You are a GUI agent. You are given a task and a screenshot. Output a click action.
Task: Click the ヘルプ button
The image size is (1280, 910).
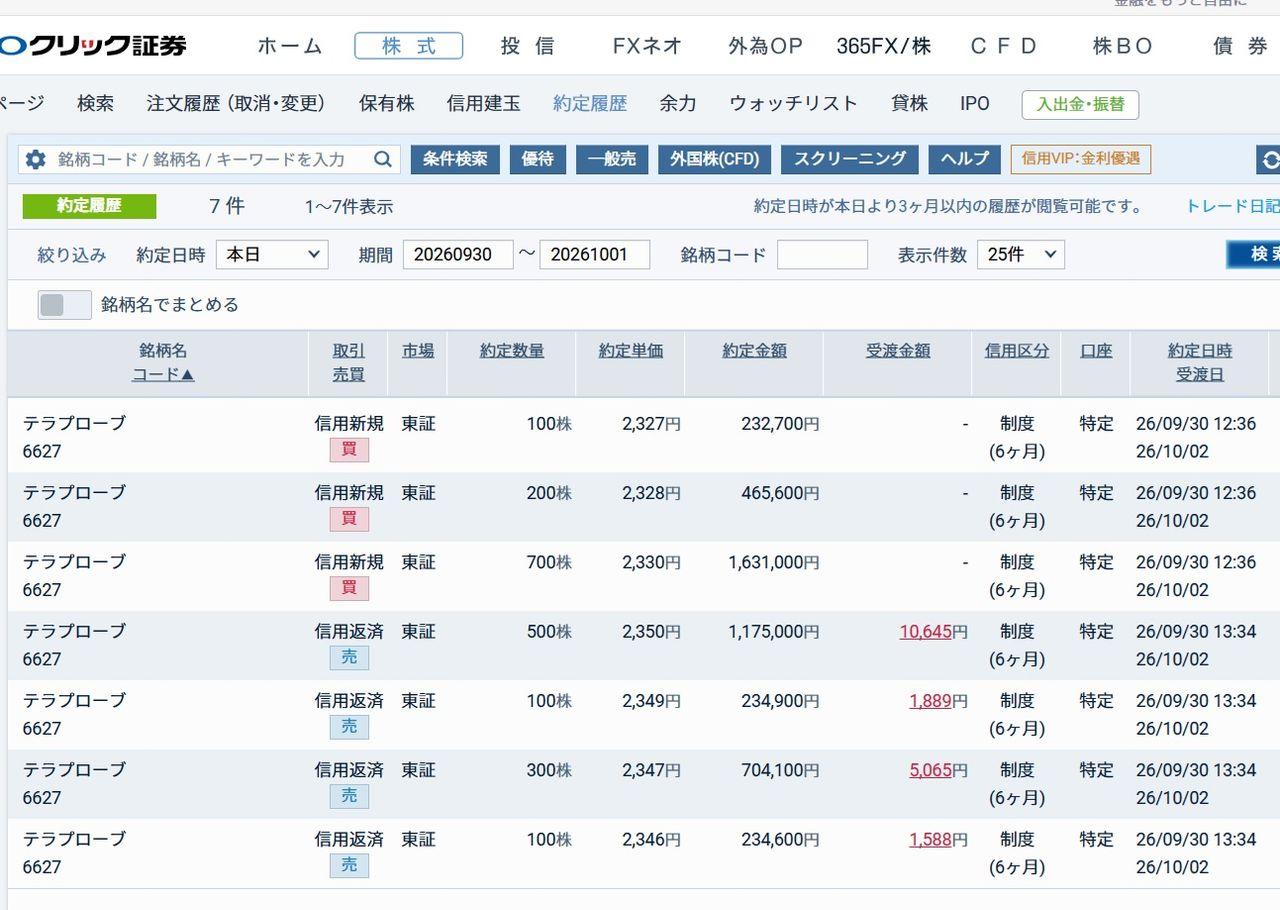tap(965, 159)
